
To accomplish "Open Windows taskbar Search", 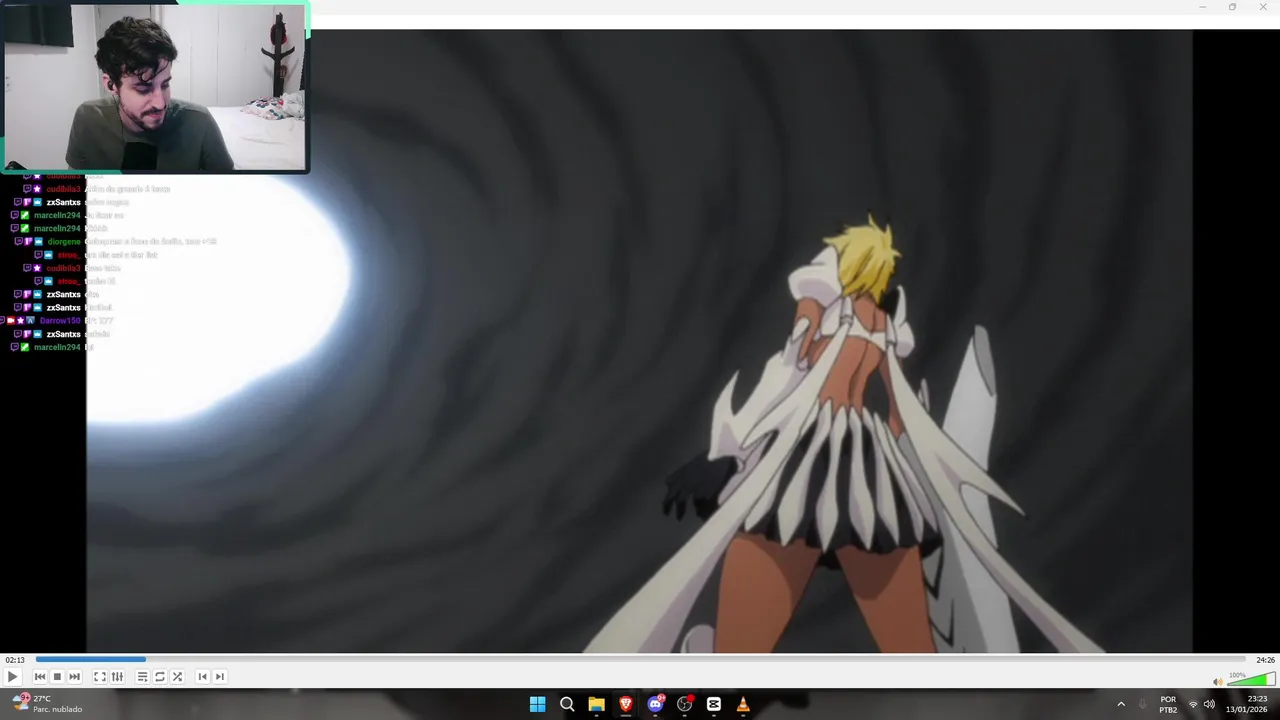I will (x=567, y=704).
